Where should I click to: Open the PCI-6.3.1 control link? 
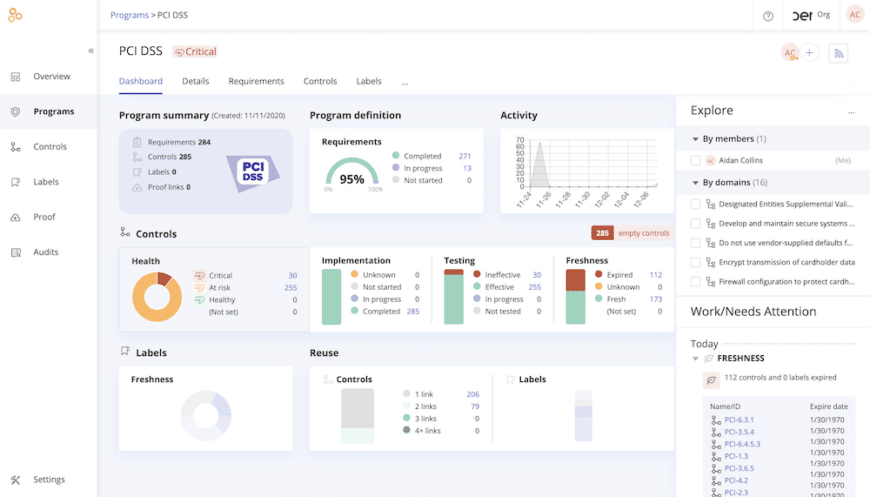coord(739,420)
